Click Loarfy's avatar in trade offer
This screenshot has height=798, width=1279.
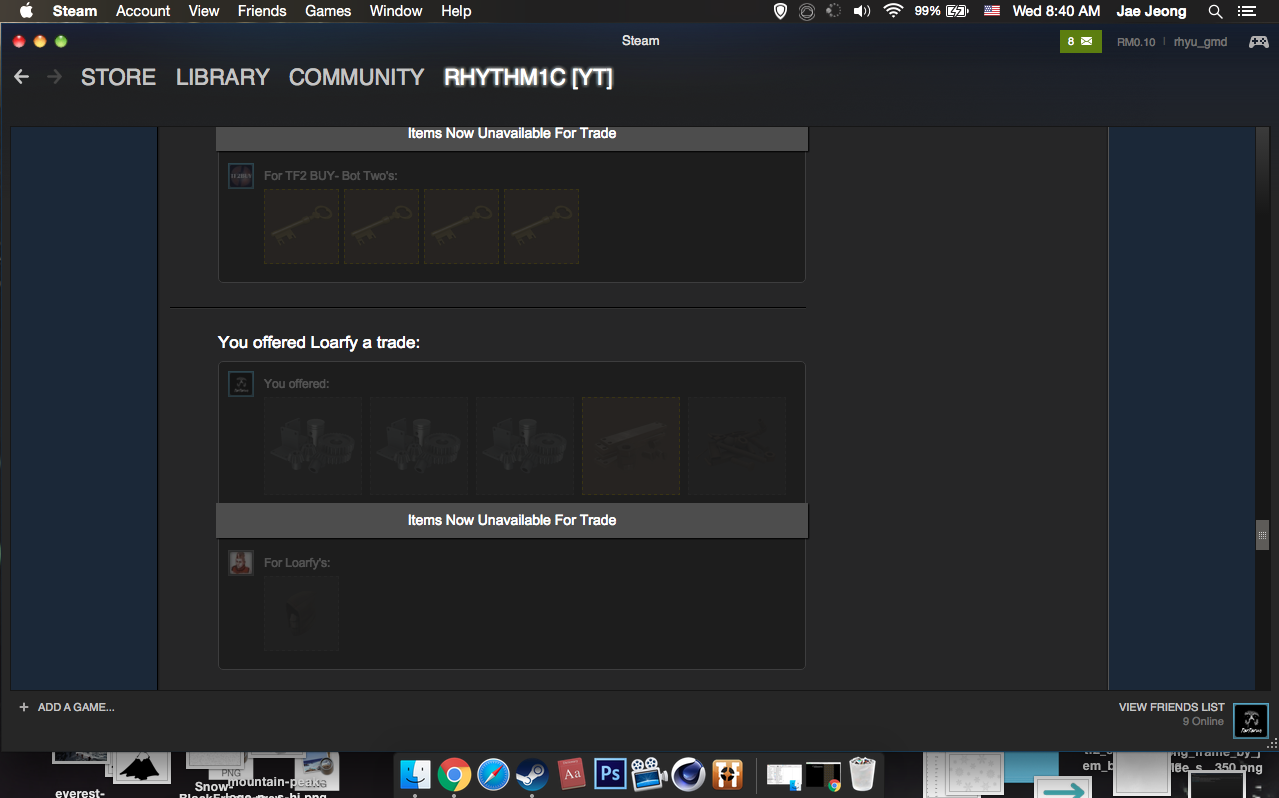pos(241,563)
